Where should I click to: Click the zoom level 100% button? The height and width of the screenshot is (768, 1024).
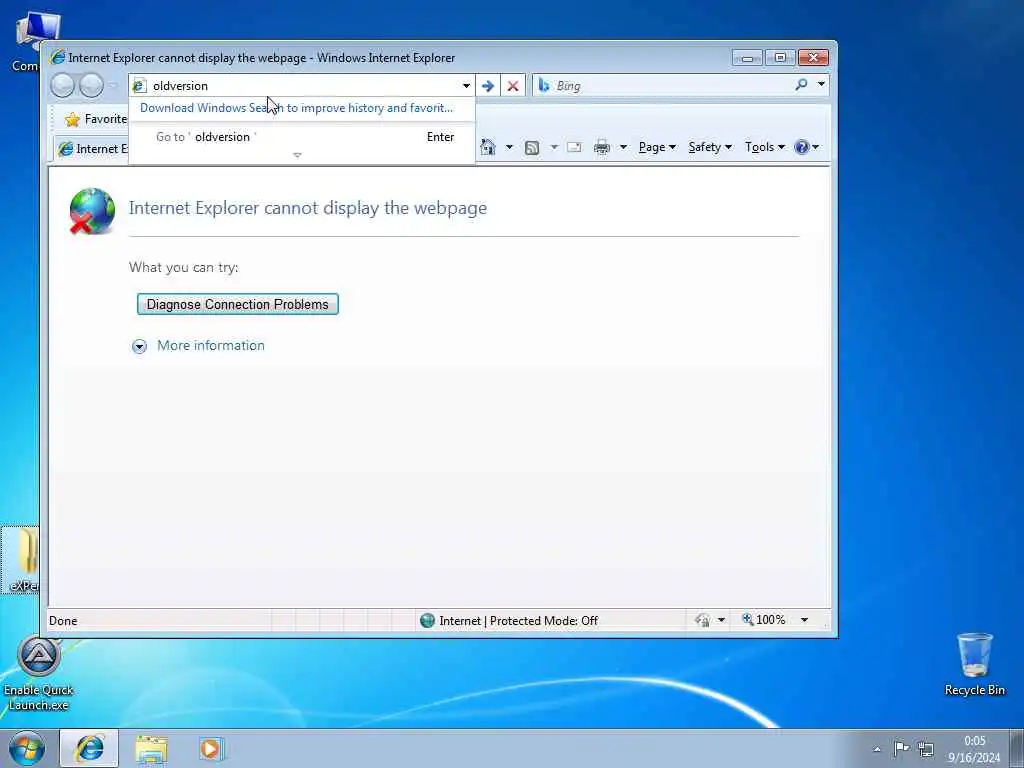[x=764, y=619]
